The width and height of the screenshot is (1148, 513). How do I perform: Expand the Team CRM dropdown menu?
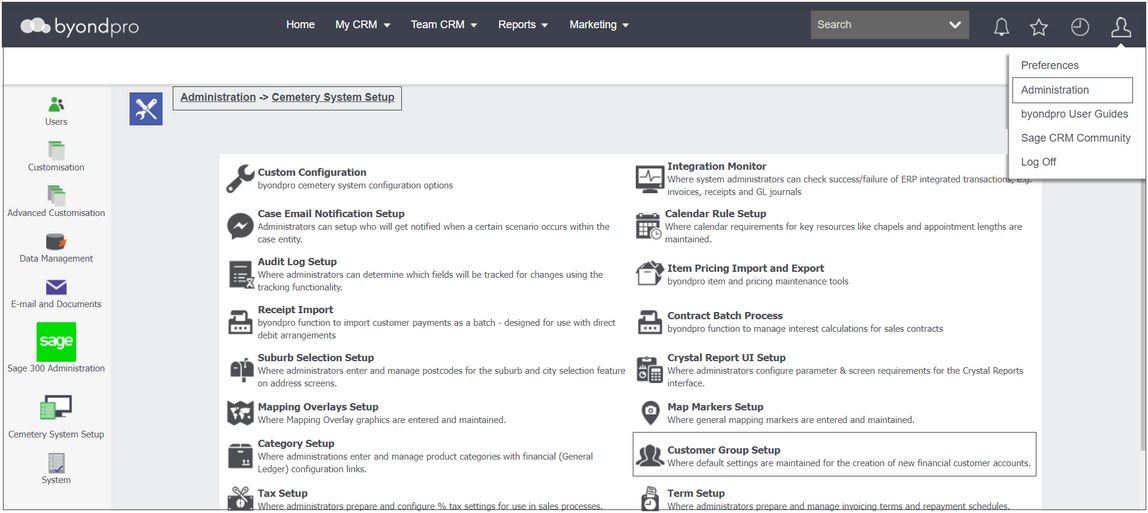[x=444, y=24]
